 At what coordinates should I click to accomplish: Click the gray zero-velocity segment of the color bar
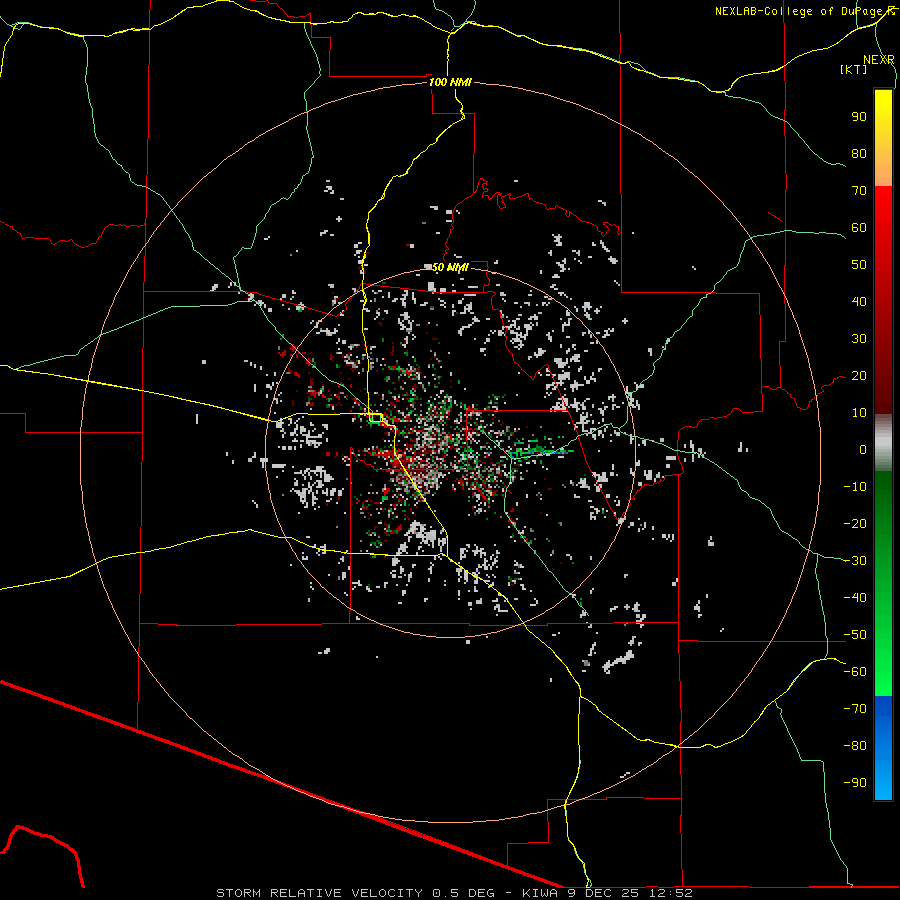coord(883,442)
